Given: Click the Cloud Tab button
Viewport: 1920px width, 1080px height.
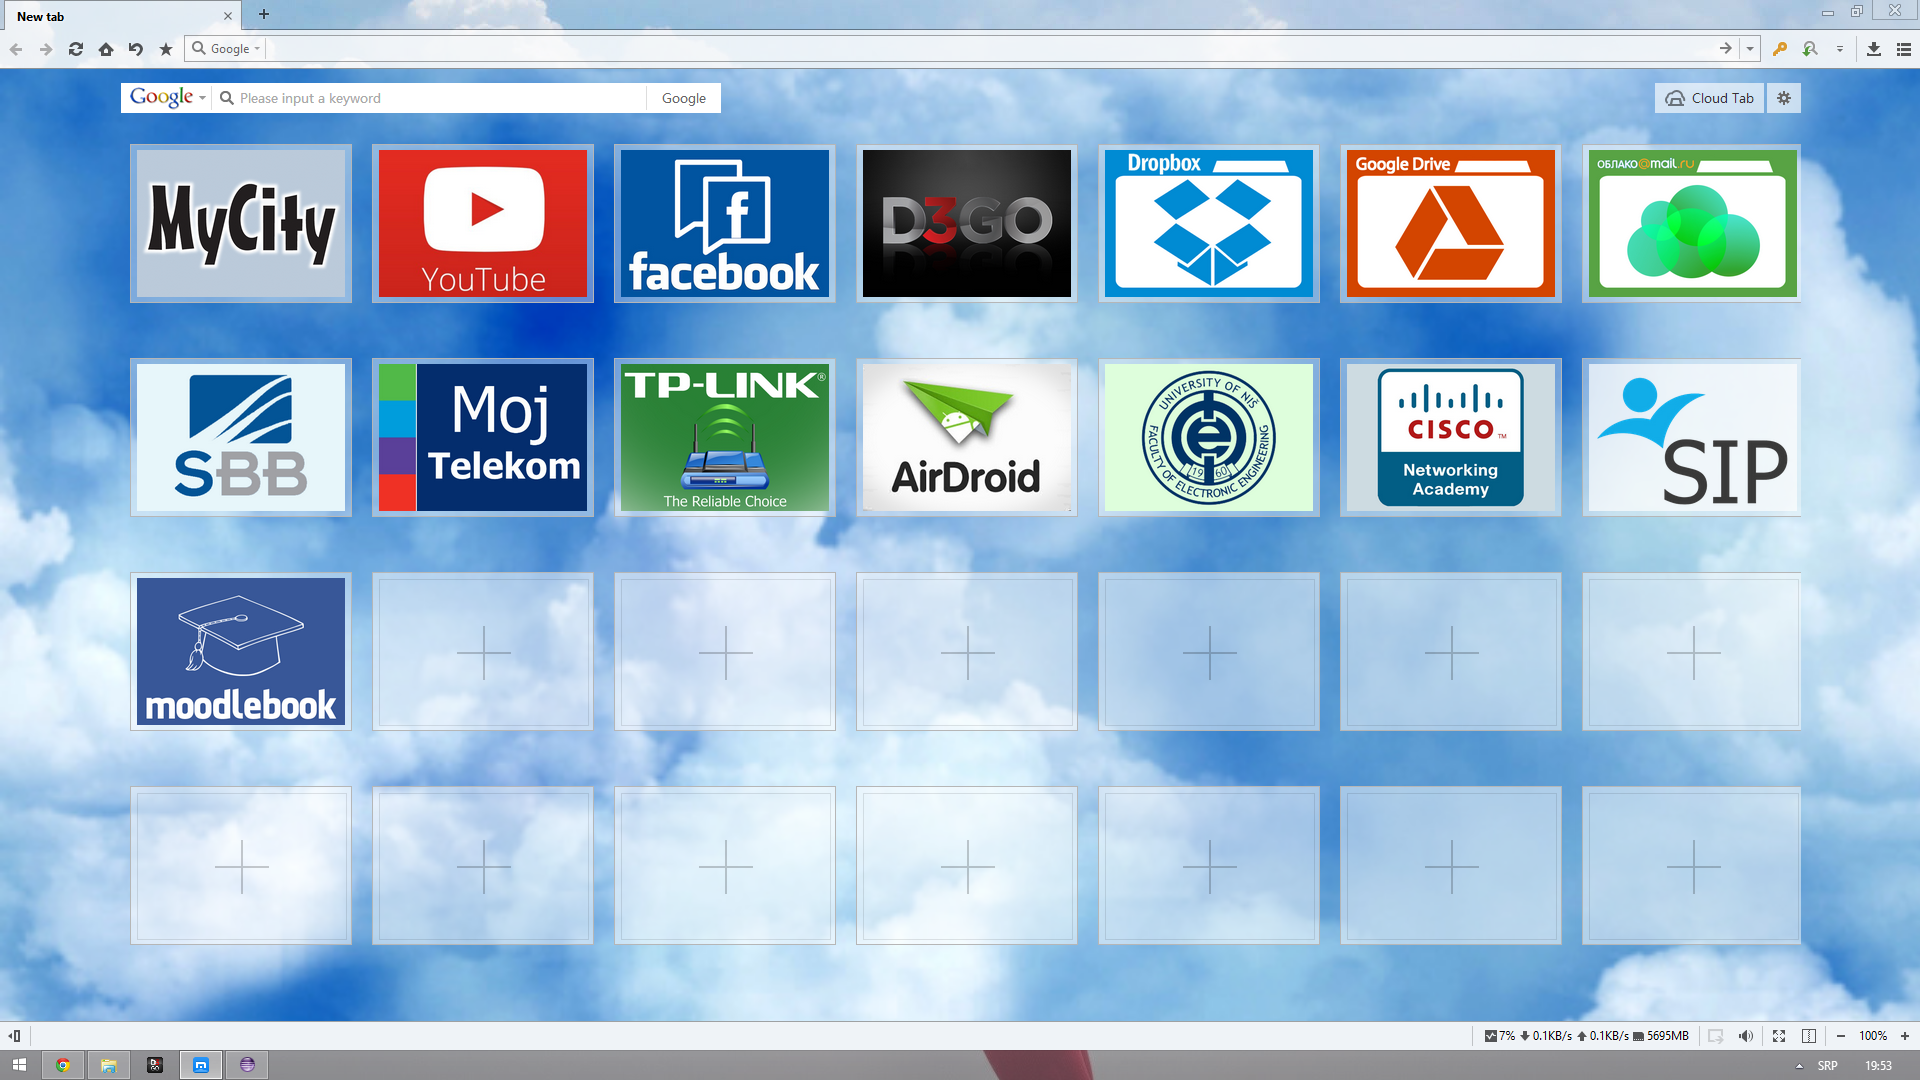Looking at the screenshot, I should (x=1710, y=98).
